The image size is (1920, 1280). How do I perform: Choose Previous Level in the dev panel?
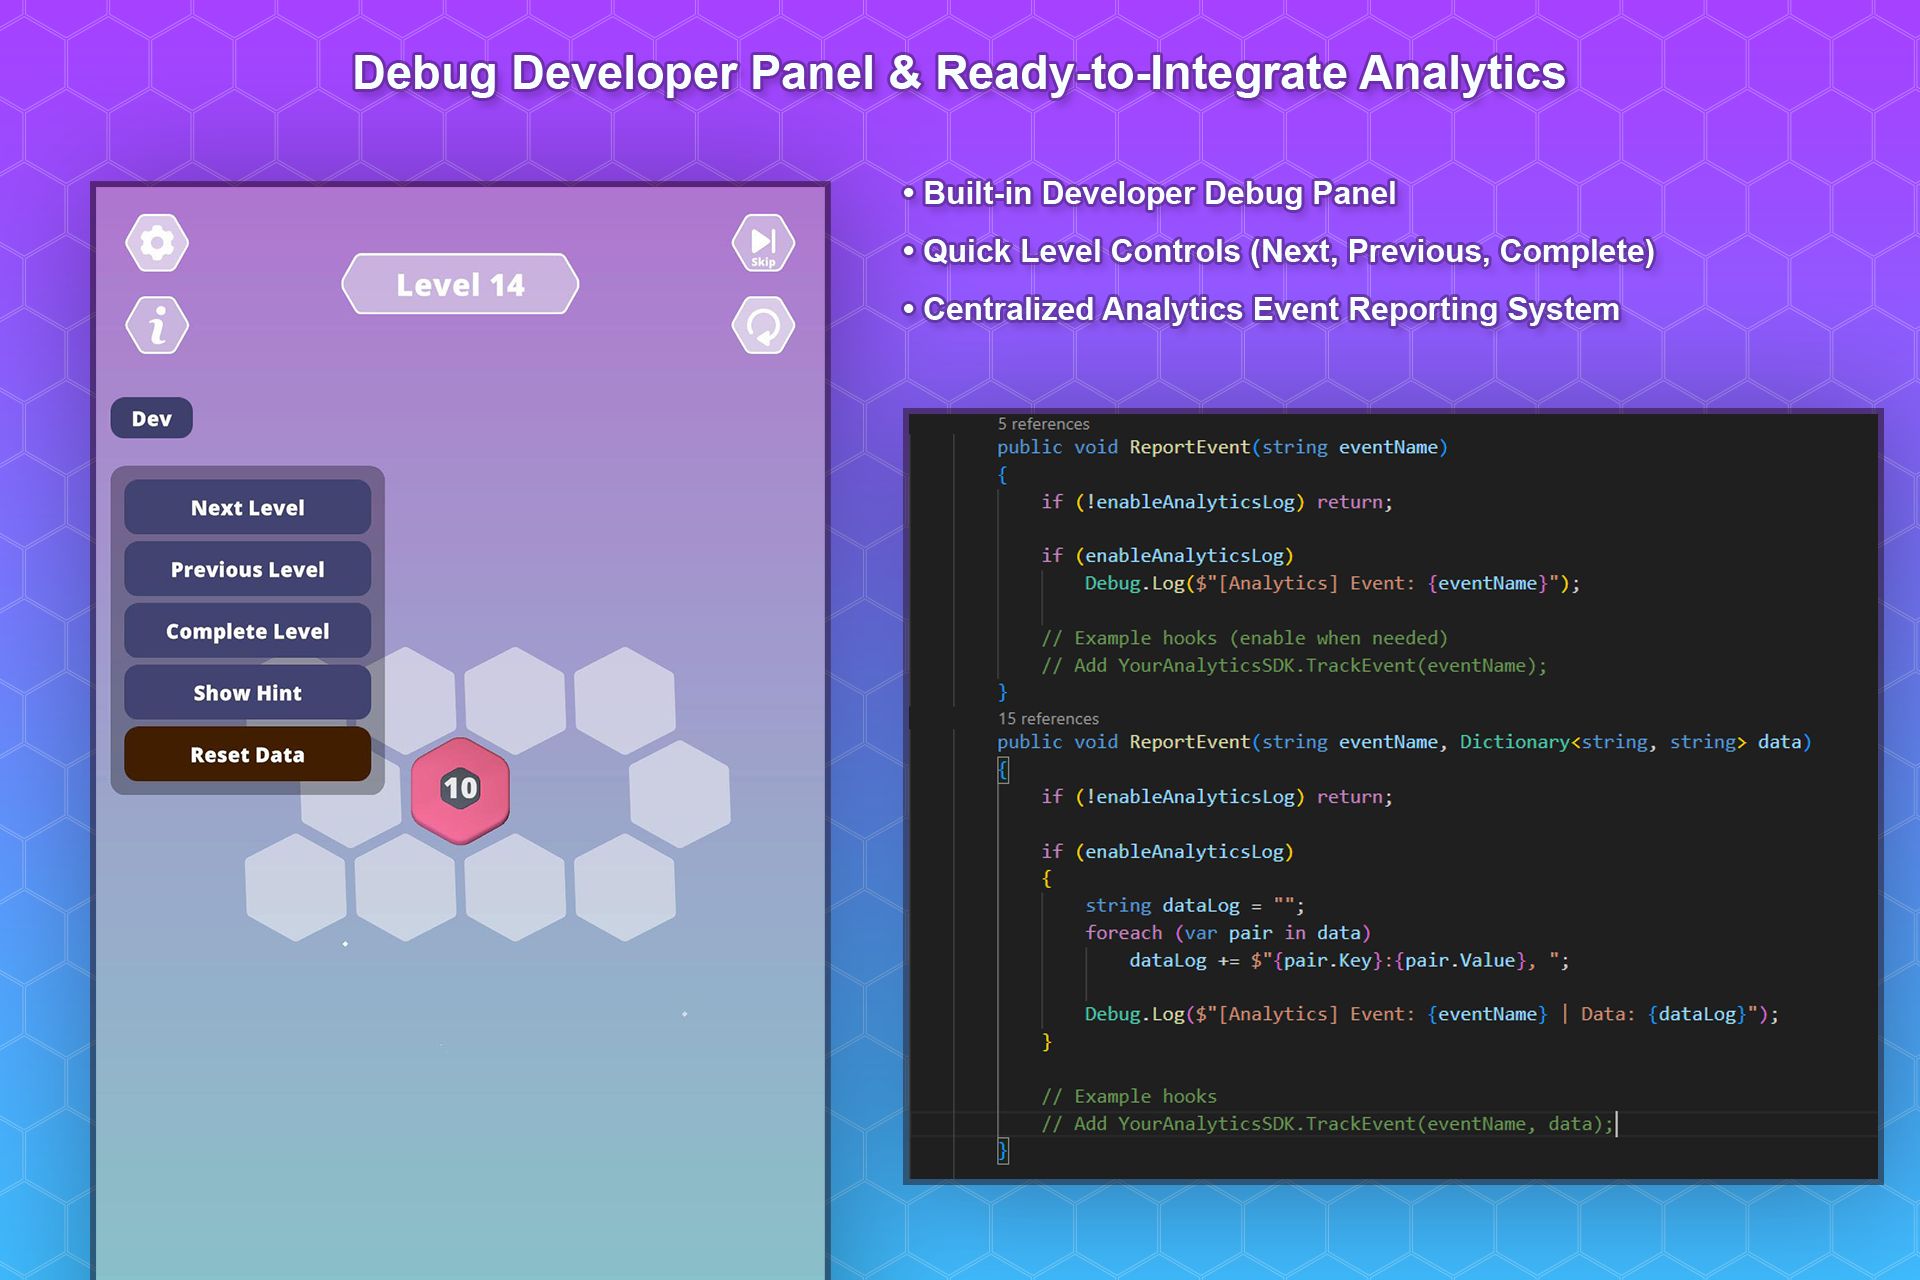point(247,569)
